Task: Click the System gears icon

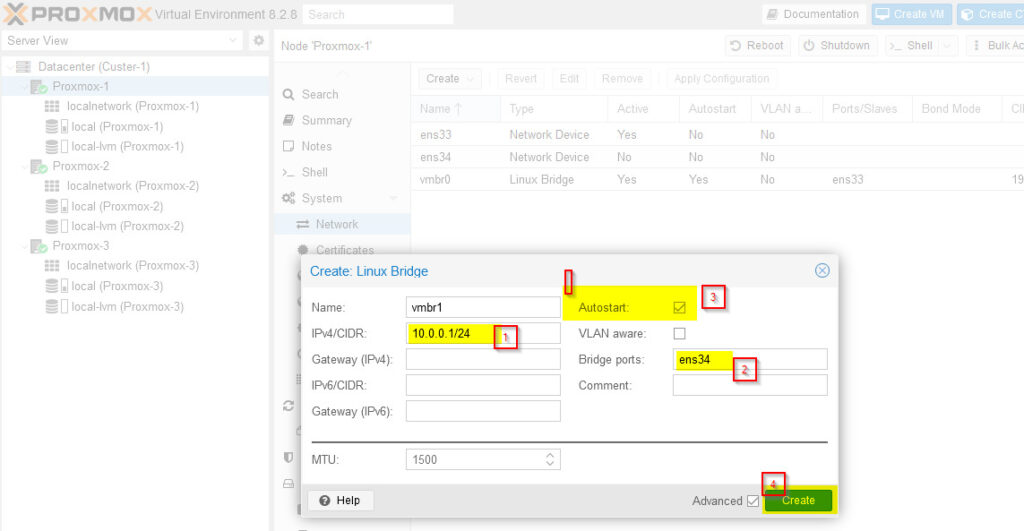Action: point(288,198)
